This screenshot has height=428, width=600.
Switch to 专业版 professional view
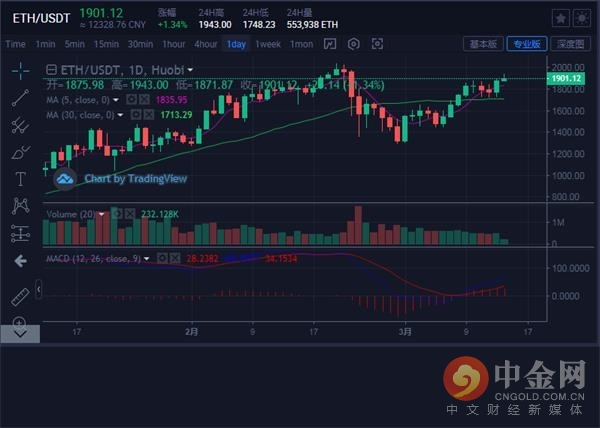pyautogui.click(x=527, y=44)
